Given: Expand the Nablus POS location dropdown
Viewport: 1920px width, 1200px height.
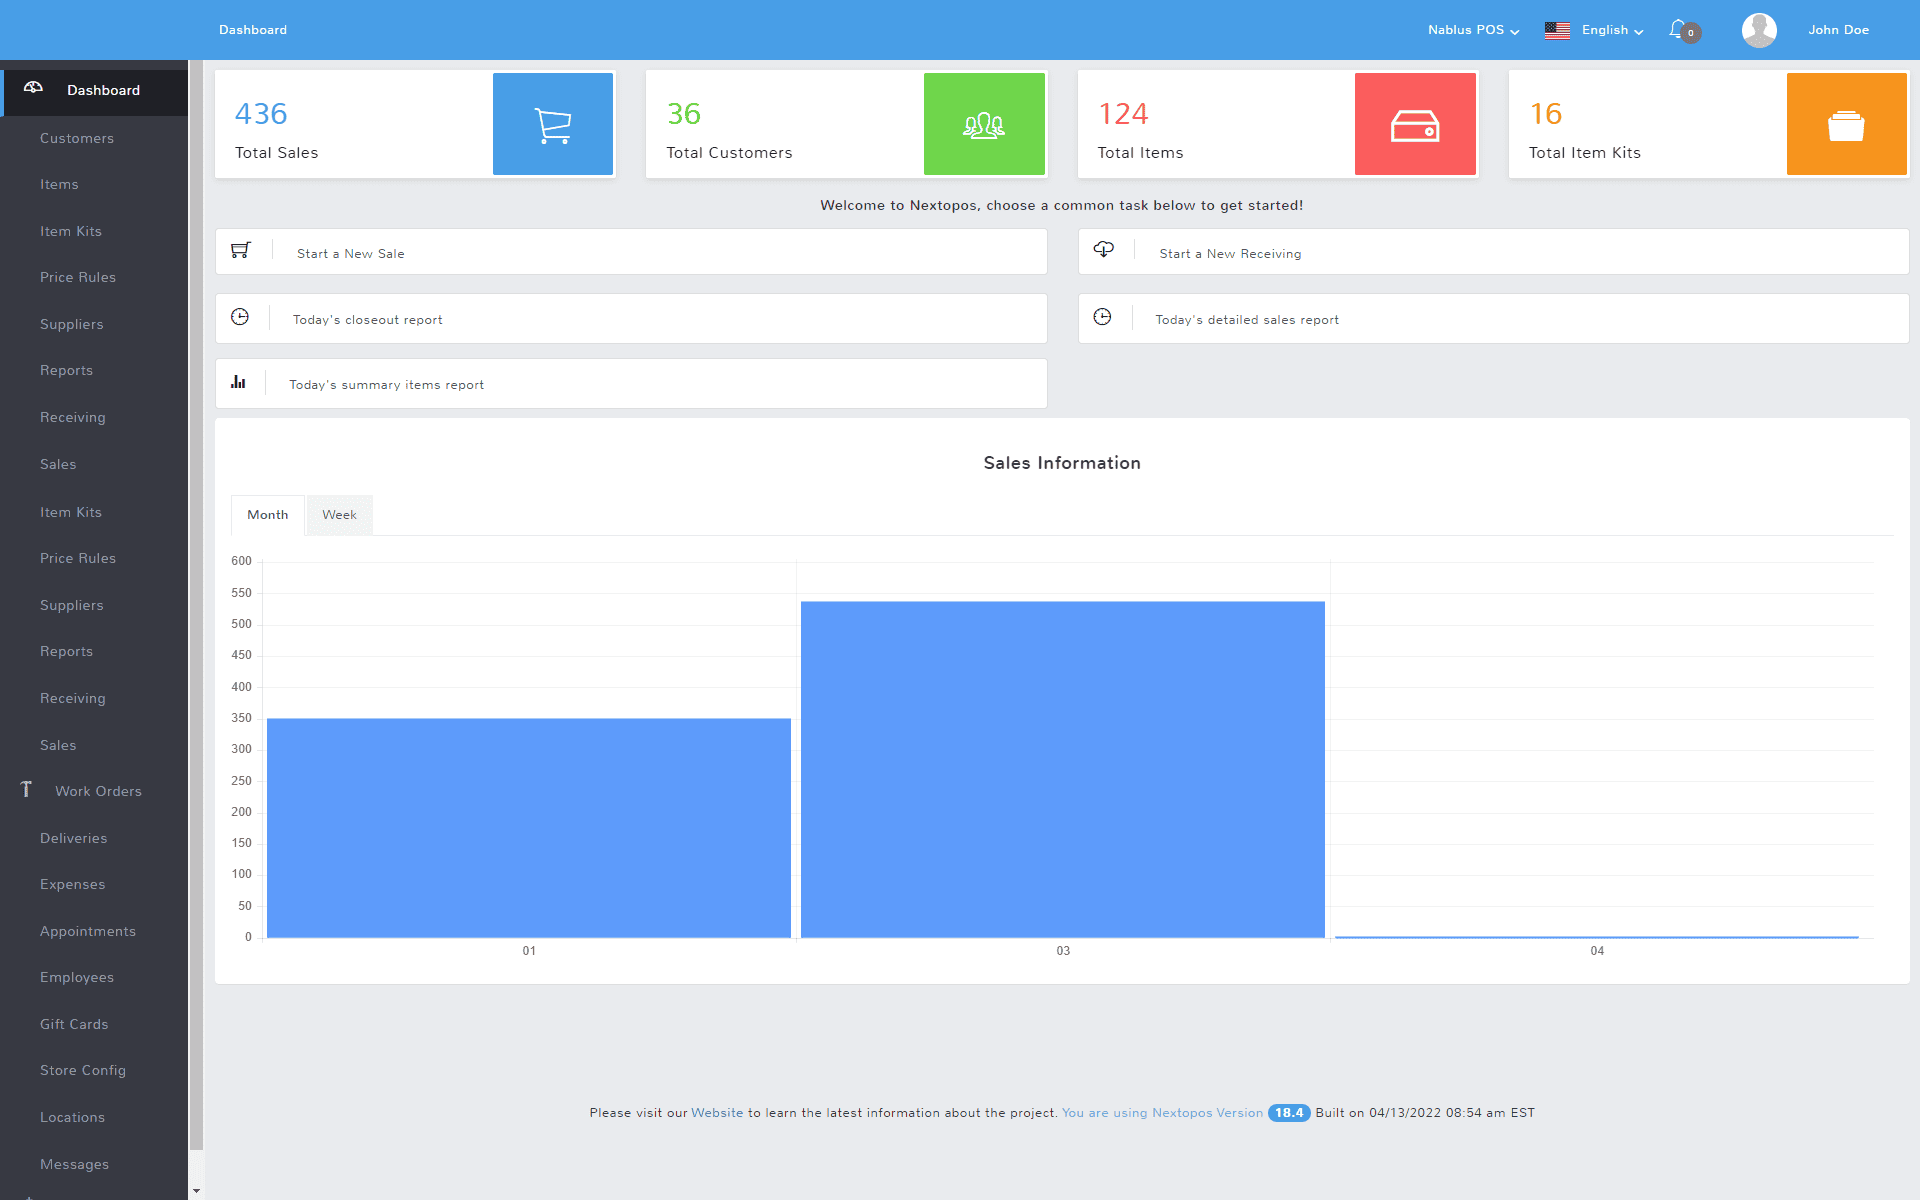Looking at the screenshot, I should (x=1473, y=30).
